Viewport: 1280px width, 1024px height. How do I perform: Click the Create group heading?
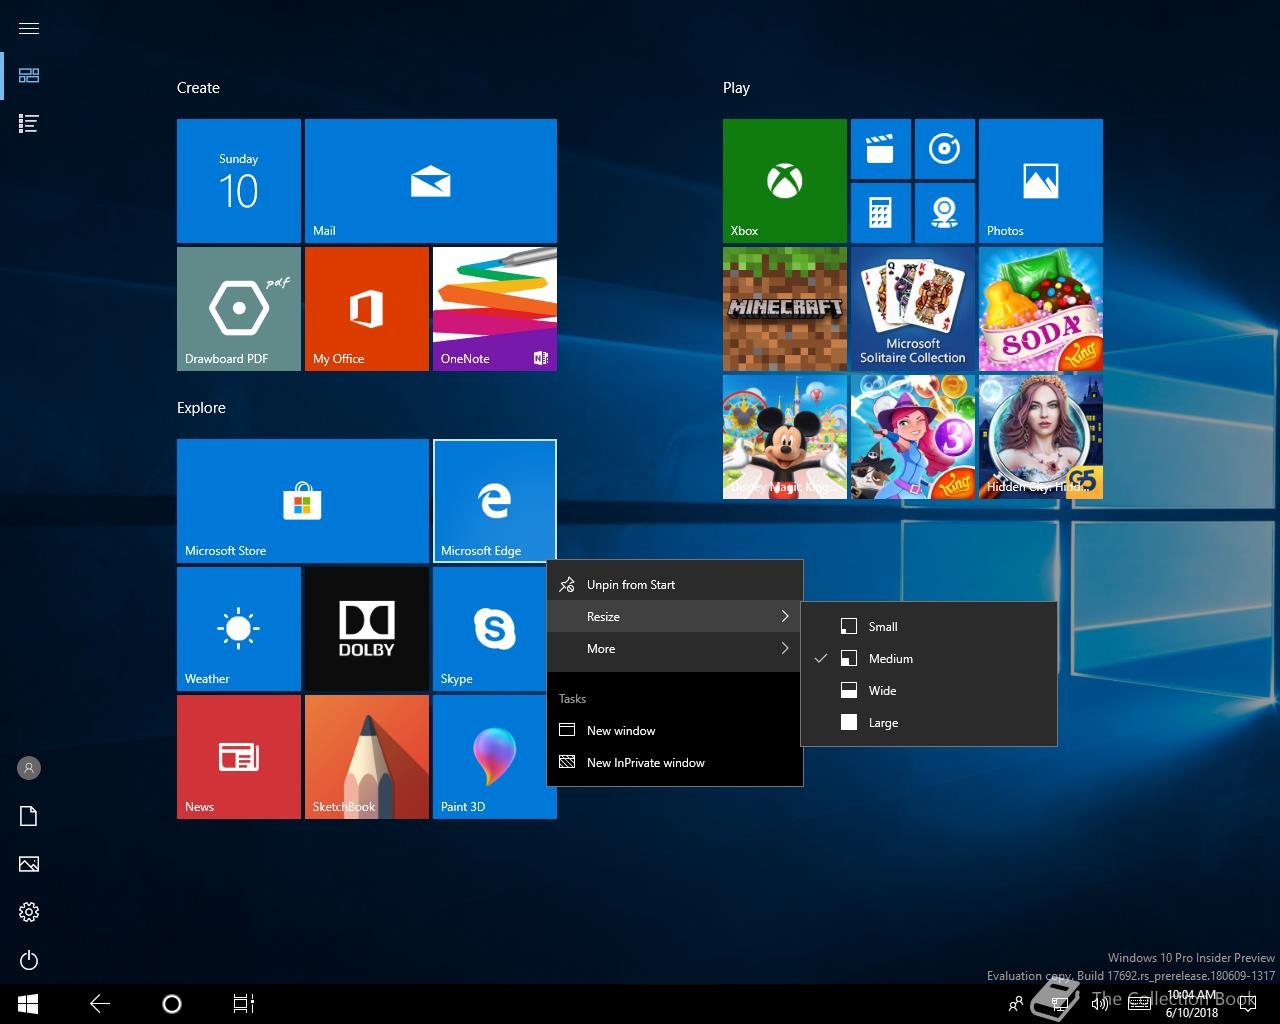[198, 88]
